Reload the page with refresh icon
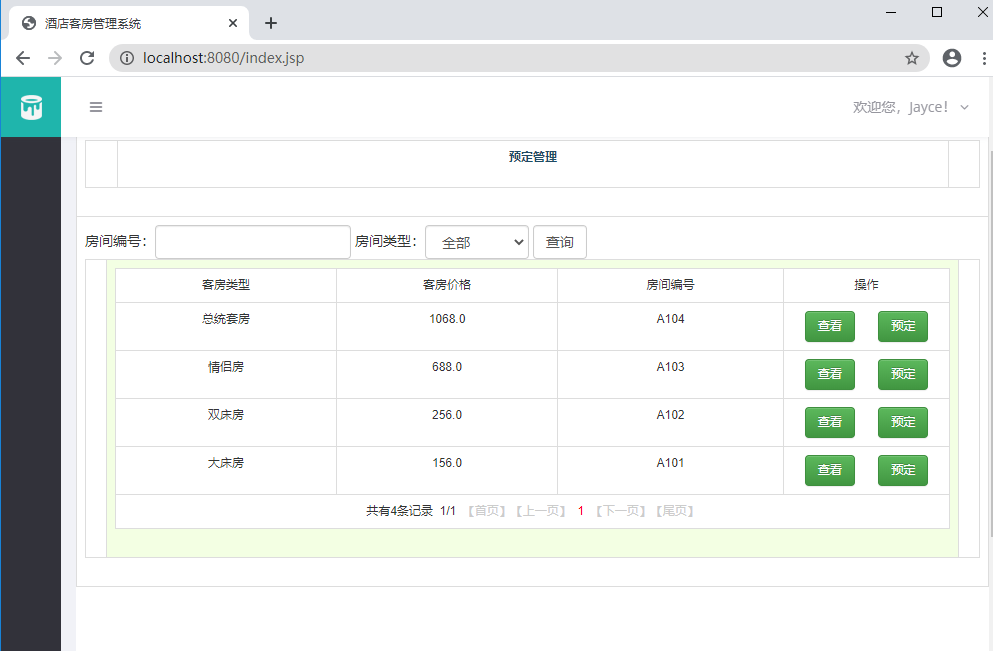This screenshot has width=993, height=651. pos(87,58)
